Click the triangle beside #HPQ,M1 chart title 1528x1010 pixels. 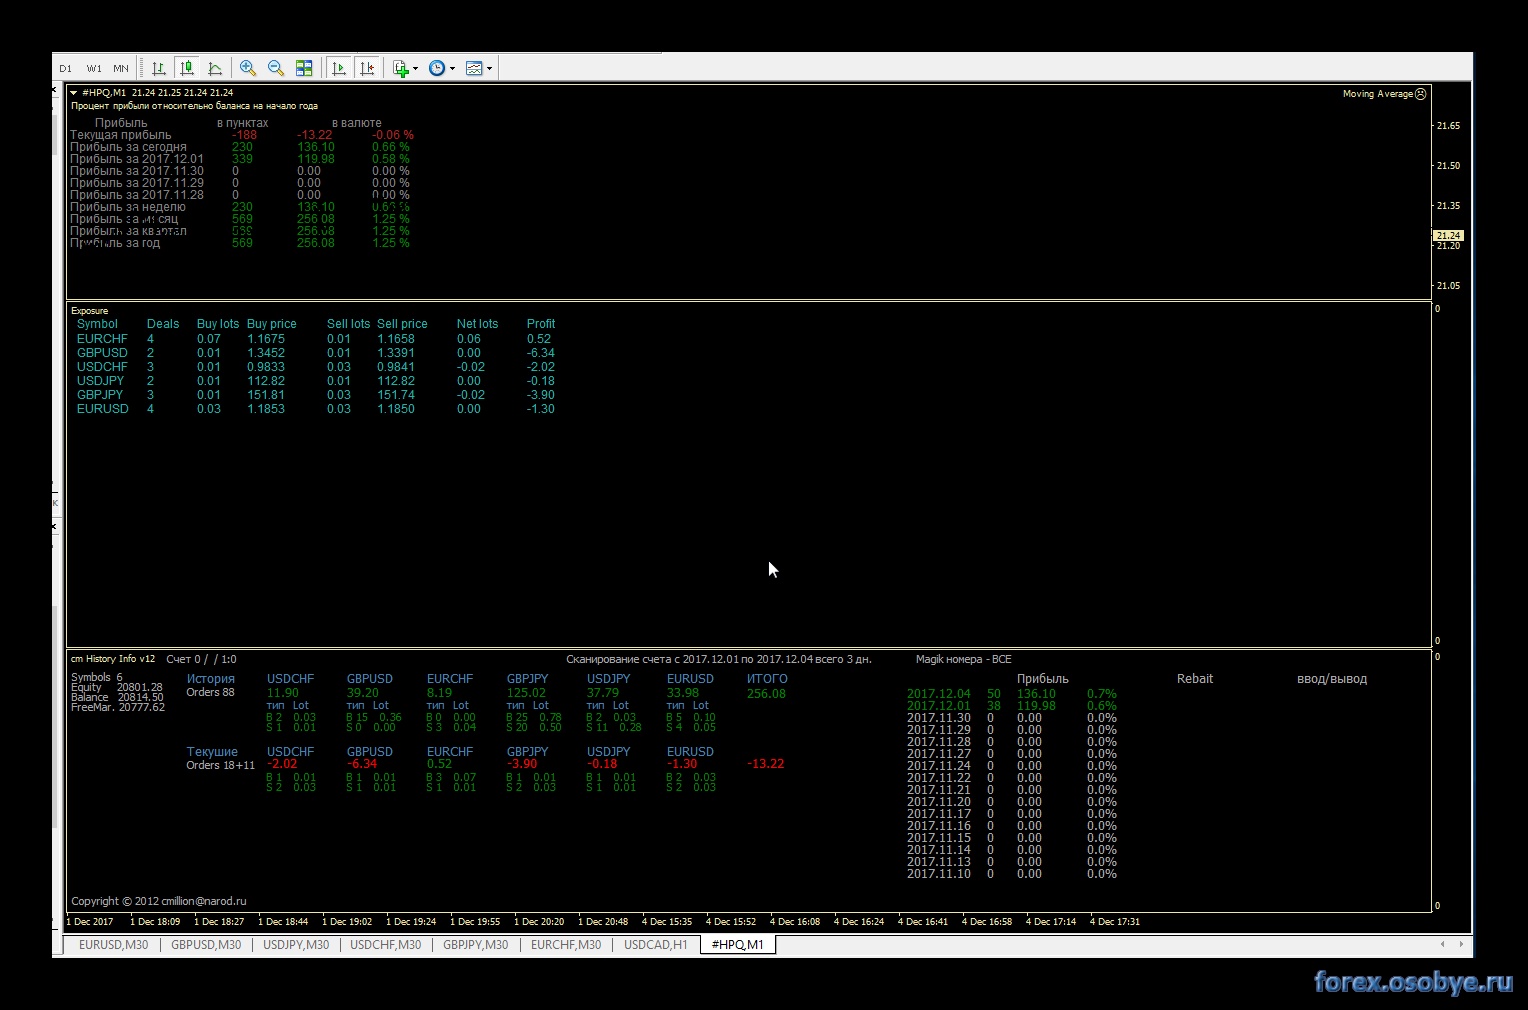coord(74,93)
